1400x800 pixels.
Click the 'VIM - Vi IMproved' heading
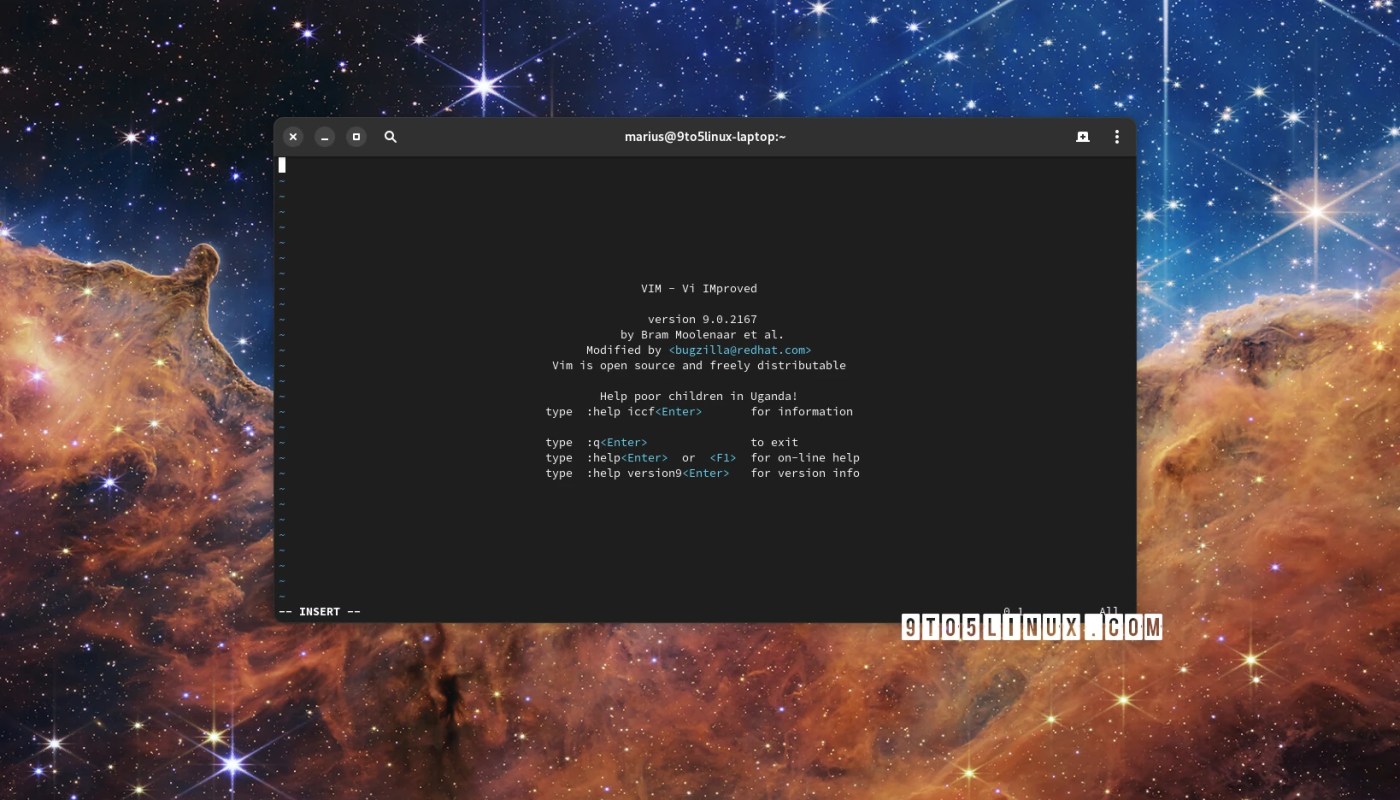pyautogui.click(x=699, y=288)
